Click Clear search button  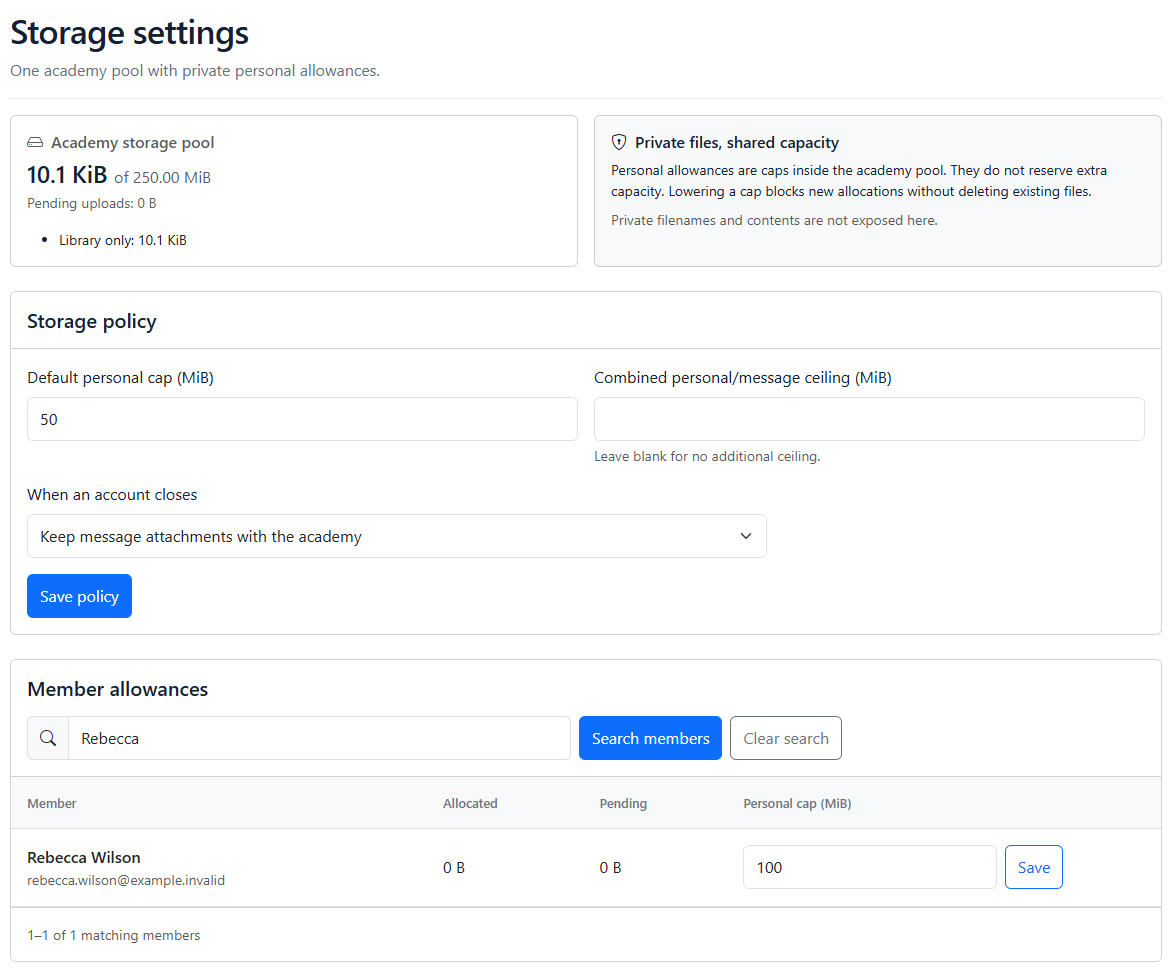pyautogui.click(x=786, y=739)
